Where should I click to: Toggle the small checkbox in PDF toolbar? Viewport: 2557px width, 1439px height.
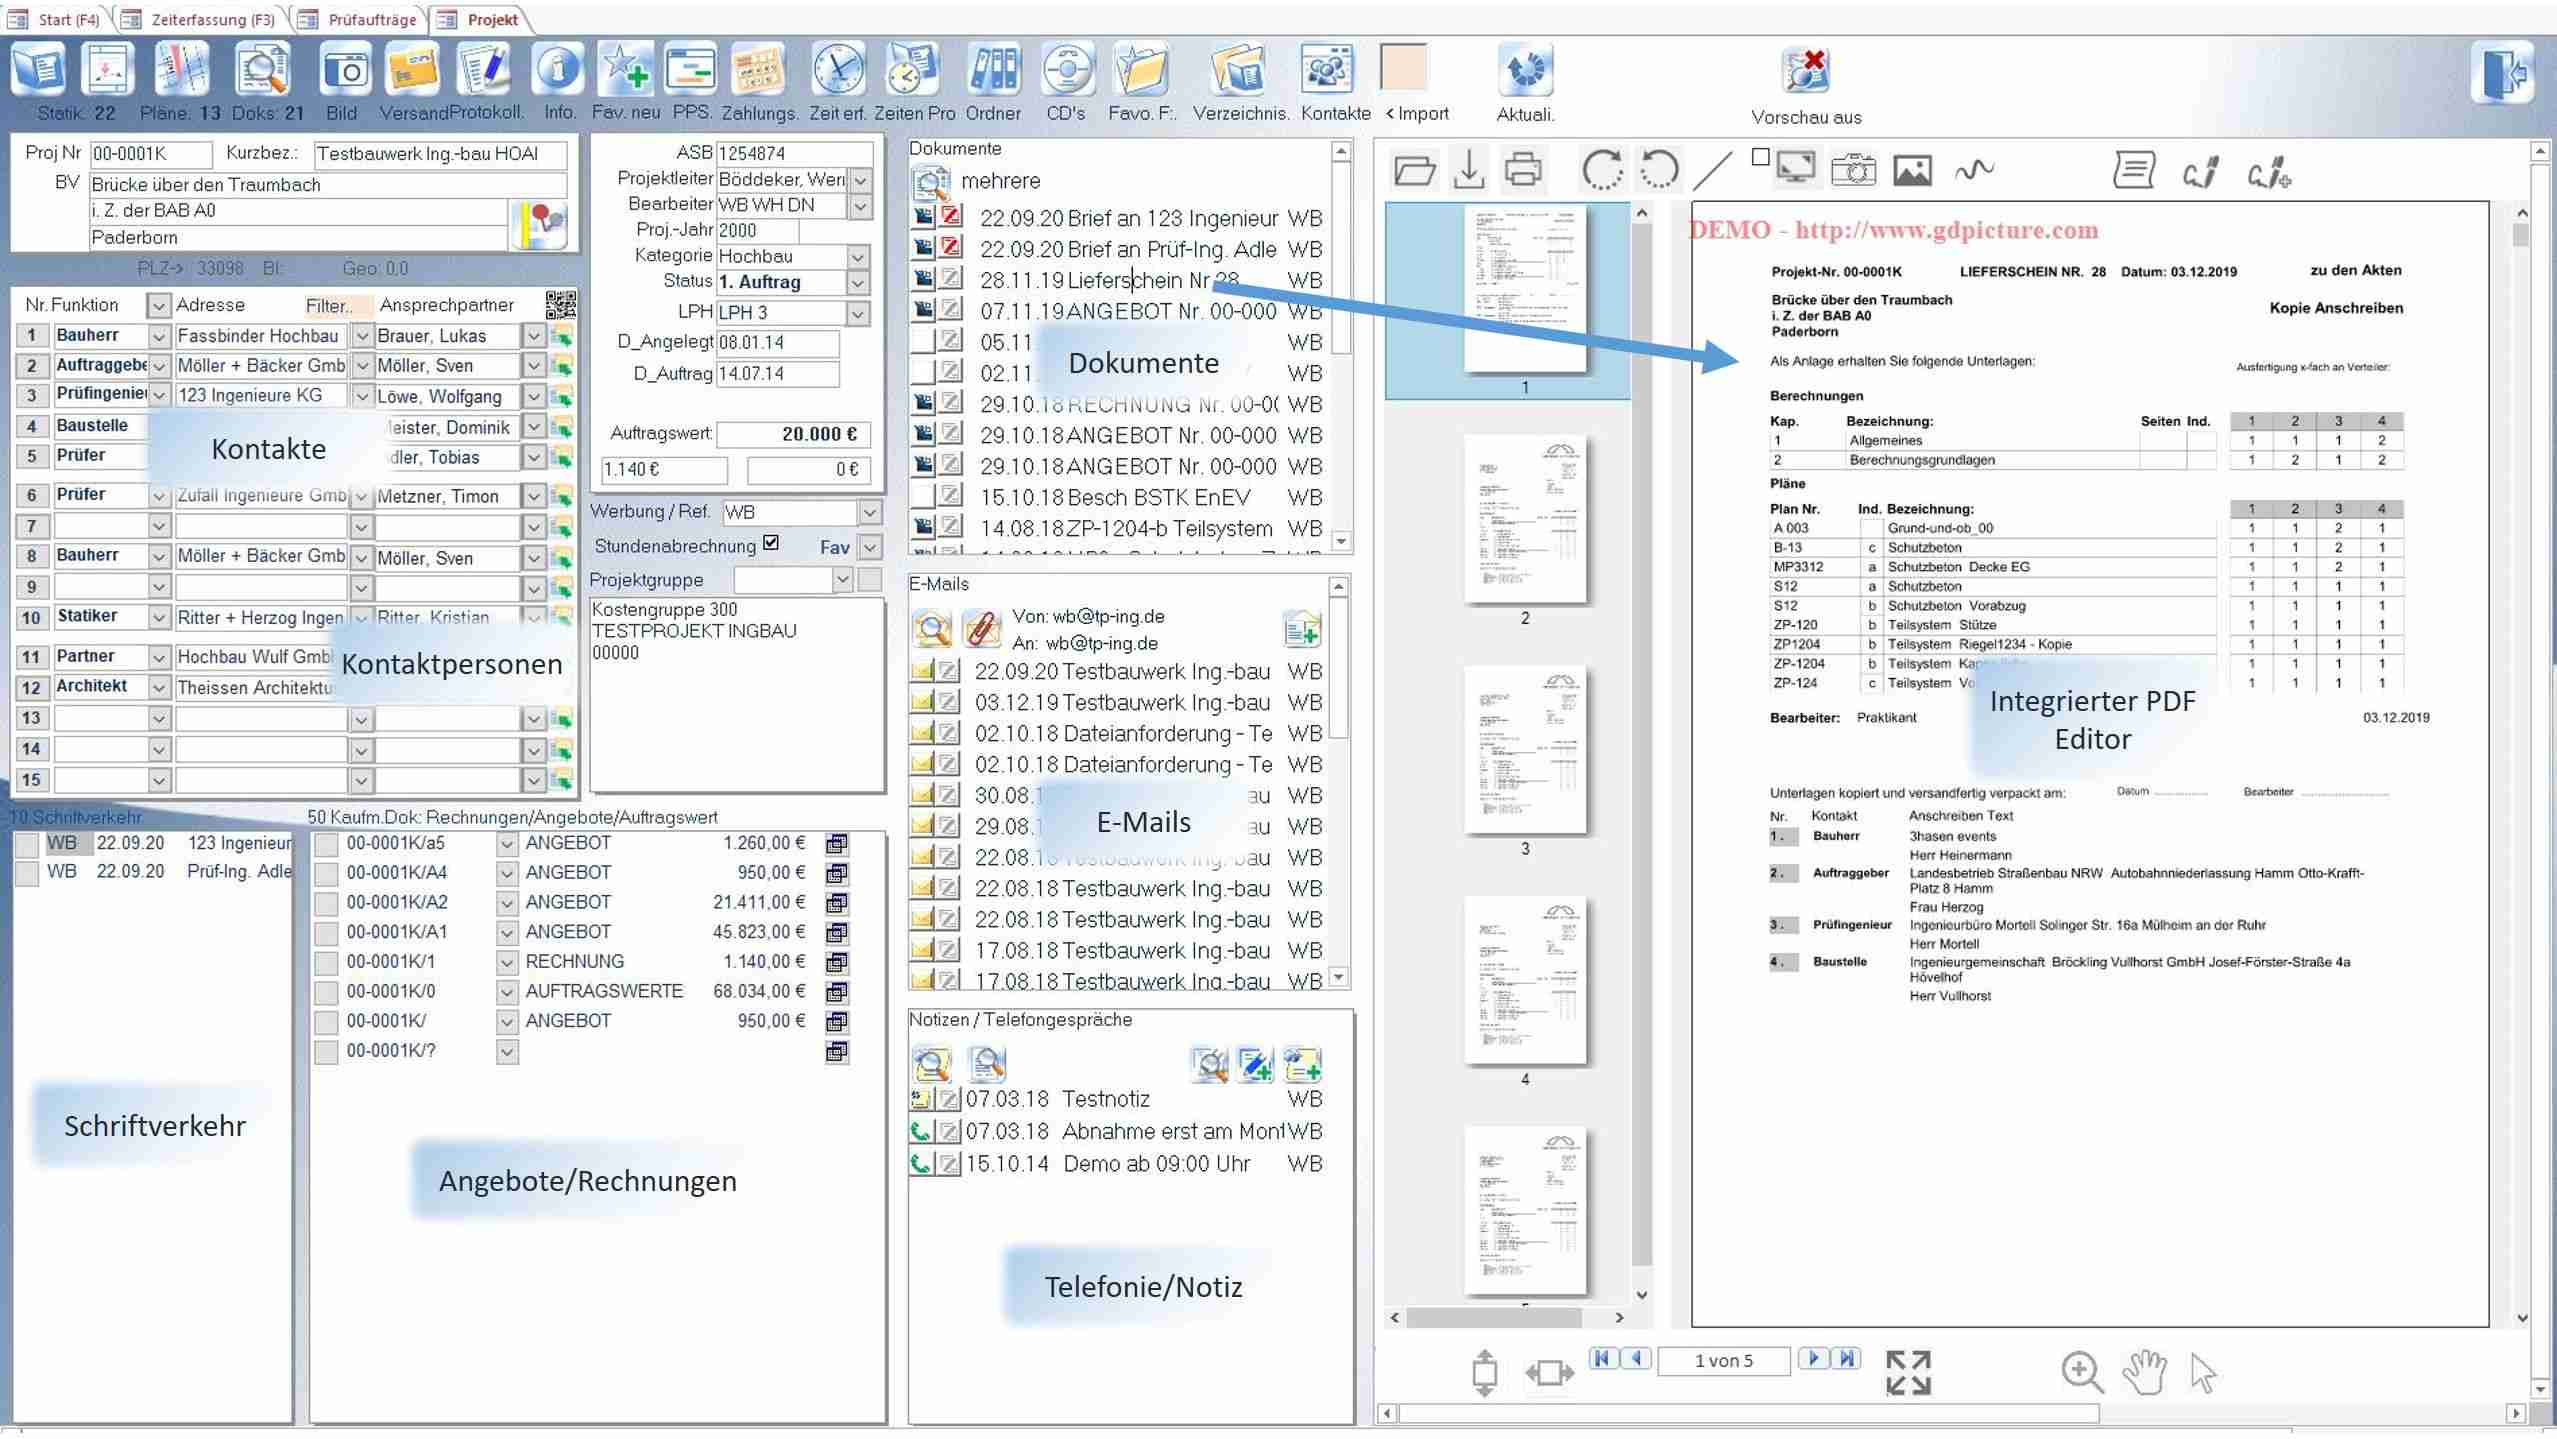pyautogui.click(x=1761, y=156)
